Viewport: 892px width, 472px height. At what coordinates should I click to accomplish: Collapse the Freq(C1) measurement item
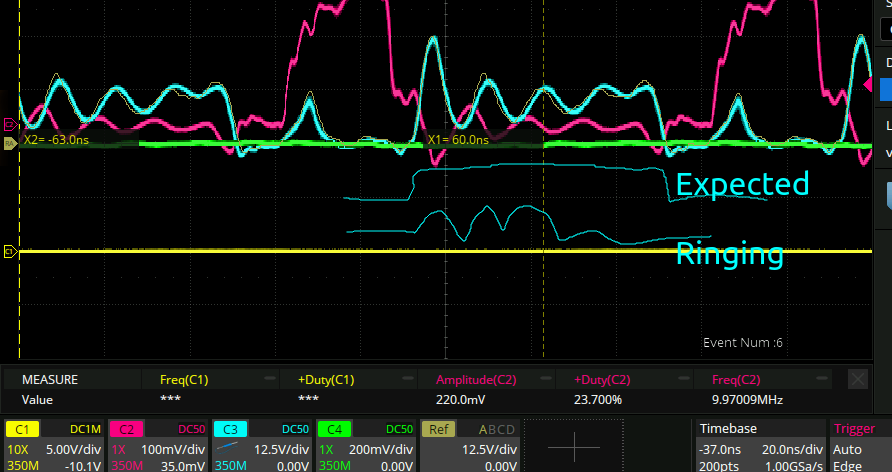click(268, 380)
